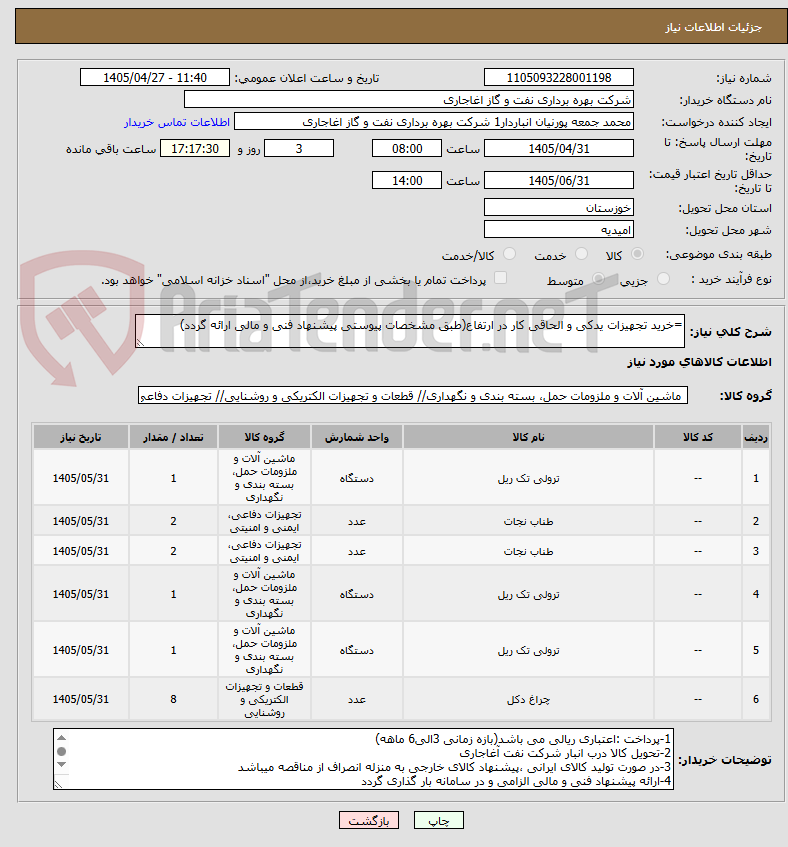The width and height of the screenshot is (788, 847).
Task: Click the announcement date field 1405/04/27 - 11:40
Action: (155, 78)
